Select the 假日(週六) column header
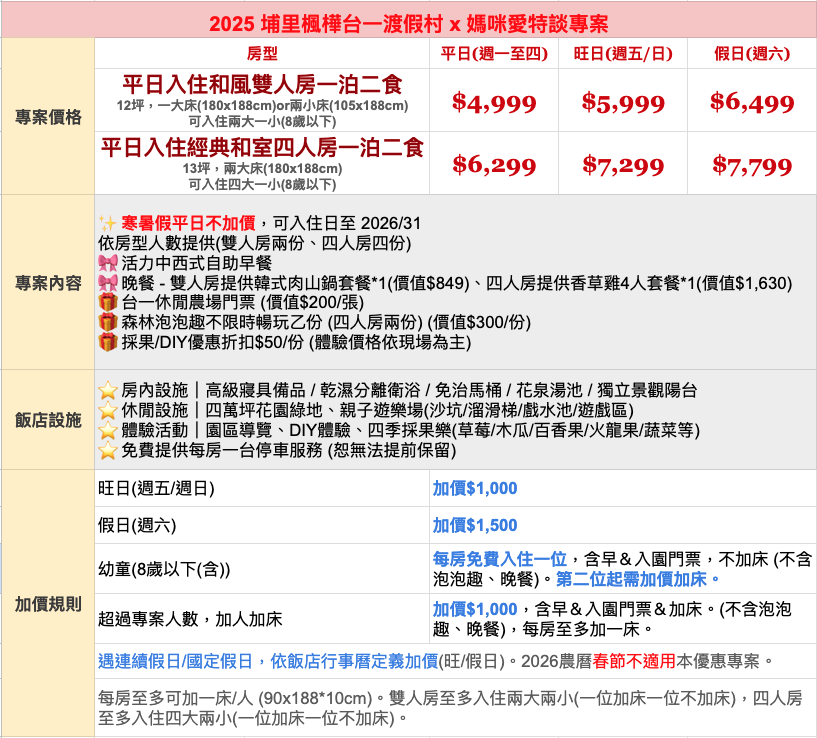817x738 pixels. coord(752,53)
